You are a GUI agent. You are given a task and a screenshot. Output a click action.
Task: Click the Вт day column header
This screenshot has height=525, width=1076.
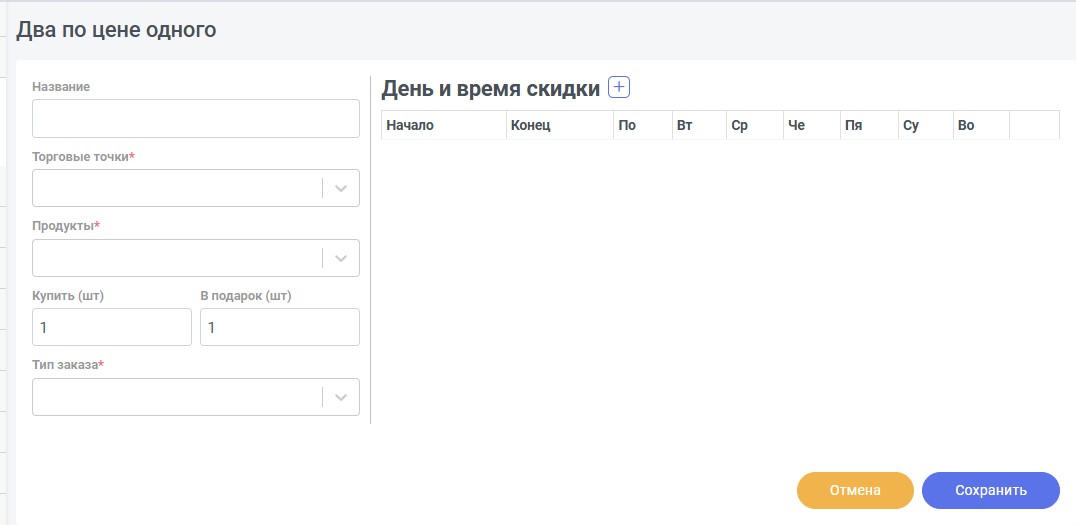pos(699,126)
